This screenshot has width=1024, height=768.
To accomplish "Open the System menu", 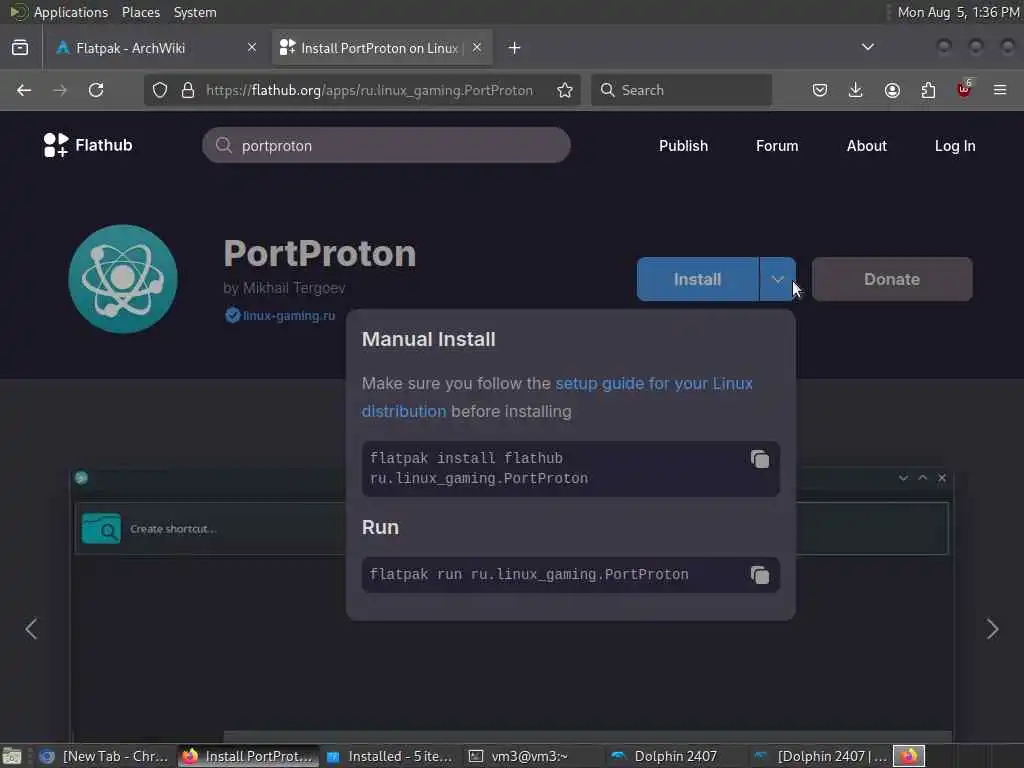I will pyautogui.click(x=195, y=12).
